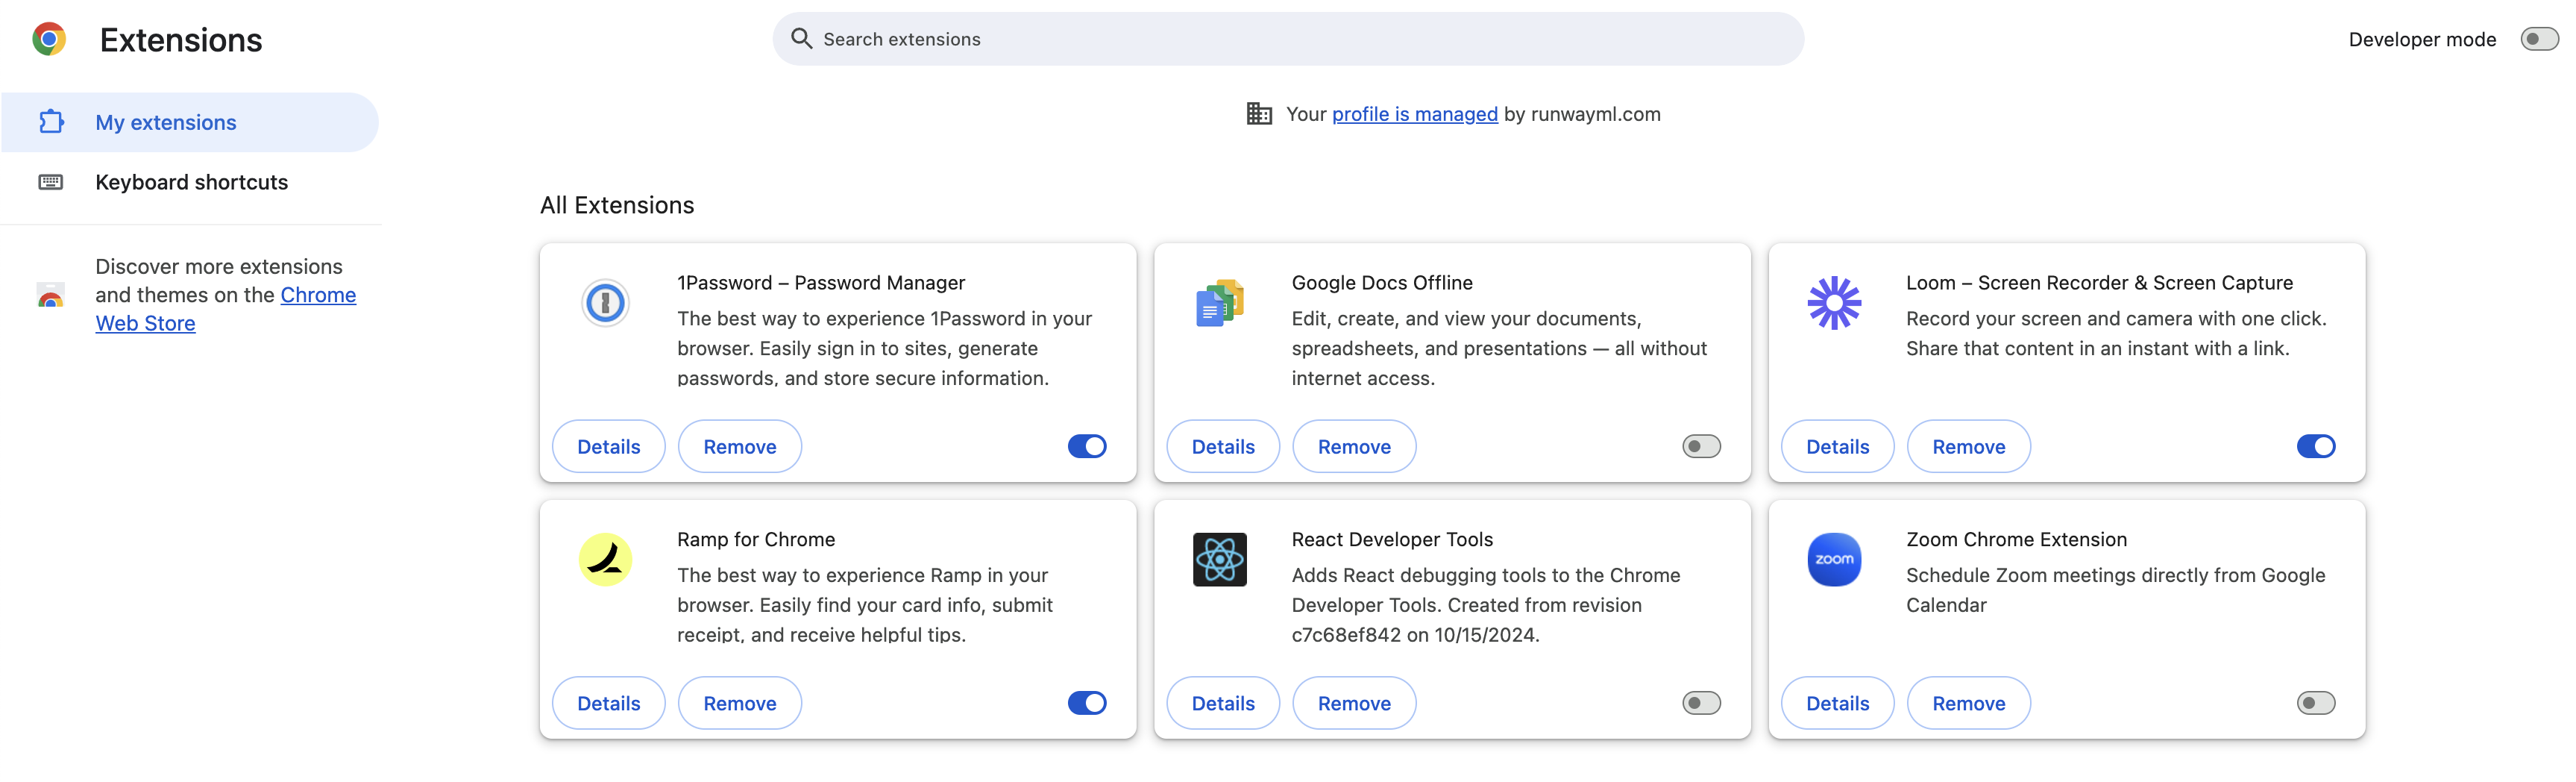Click the Loom extension icon
This screenshot has height=782, width=2576.
(x=1834, y=302)
